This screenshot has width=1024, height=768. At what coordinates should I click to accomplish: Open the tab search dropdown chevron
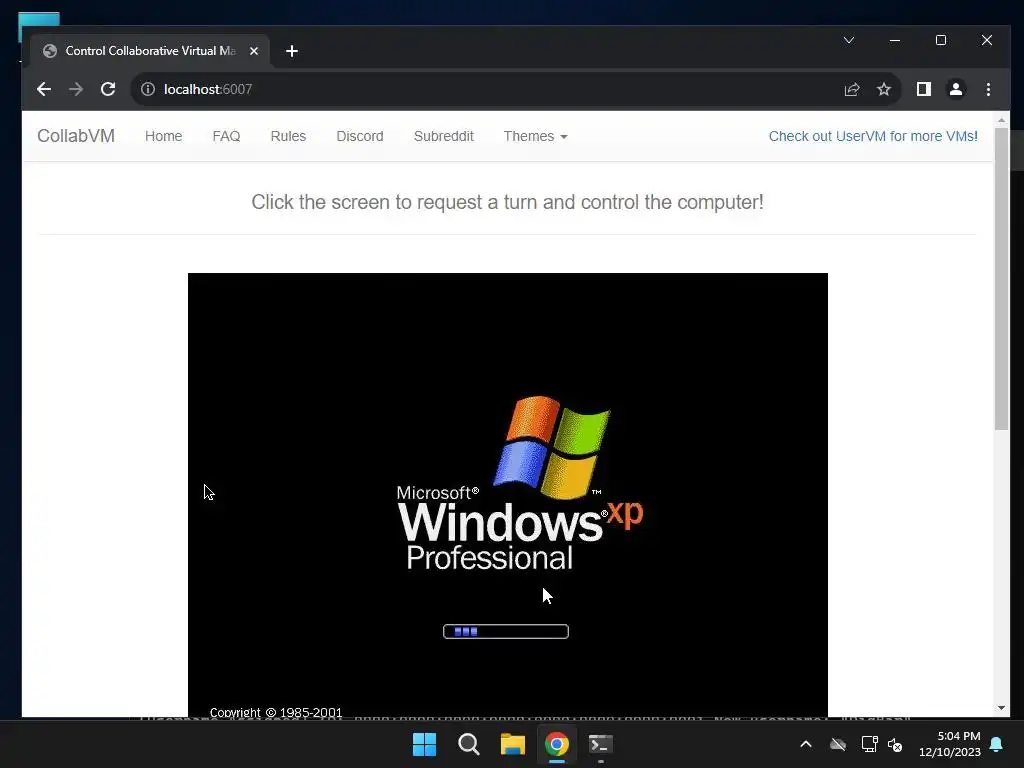[849, 40]
